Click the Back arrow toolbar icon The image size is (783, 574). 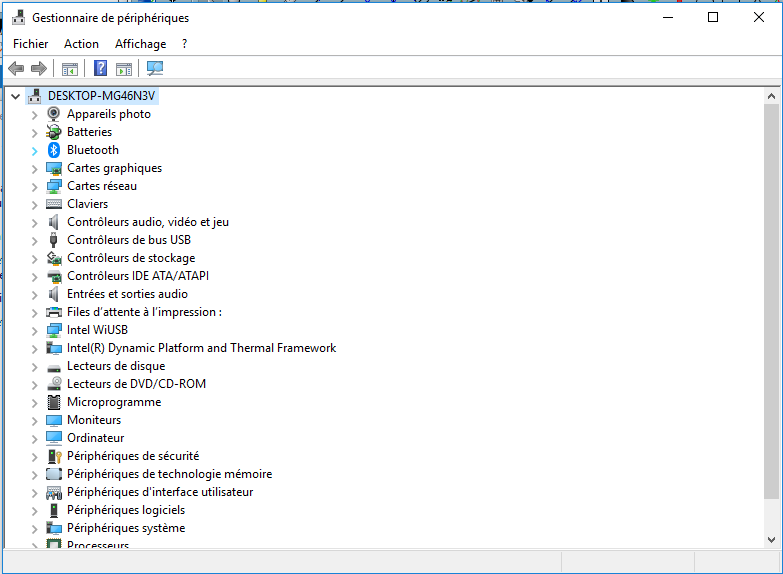coord(16,68)
